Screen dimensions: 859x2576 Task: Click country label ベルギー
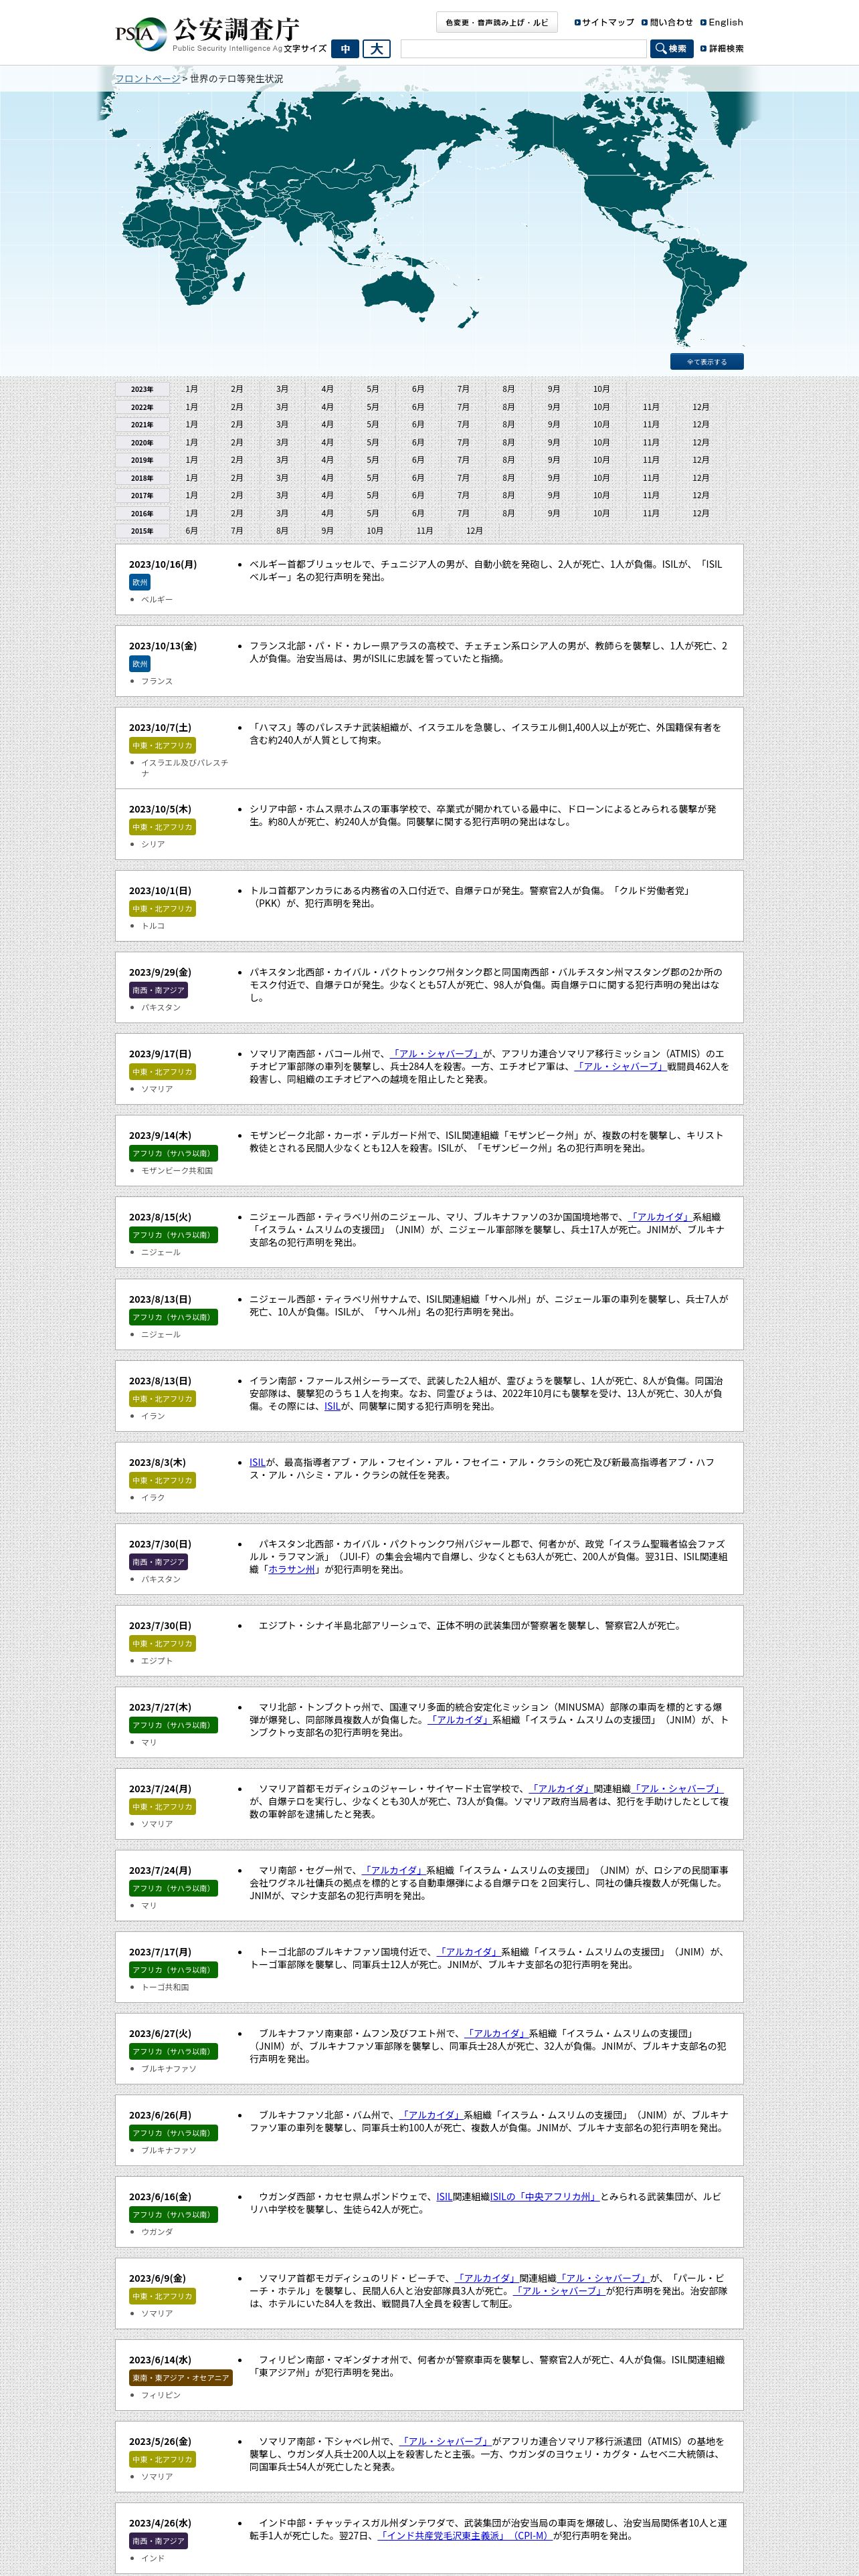[157, 600]
